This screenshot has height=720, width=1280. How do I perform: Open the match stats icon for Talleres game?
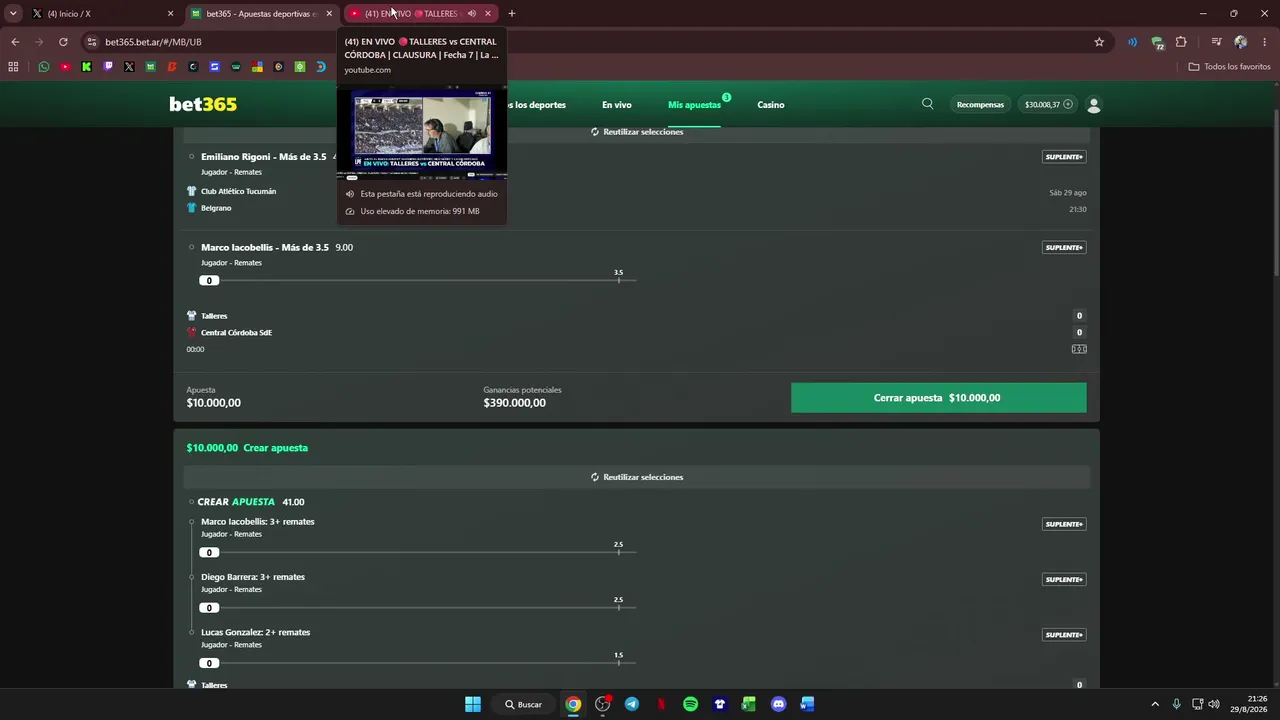coord(1079,349)
